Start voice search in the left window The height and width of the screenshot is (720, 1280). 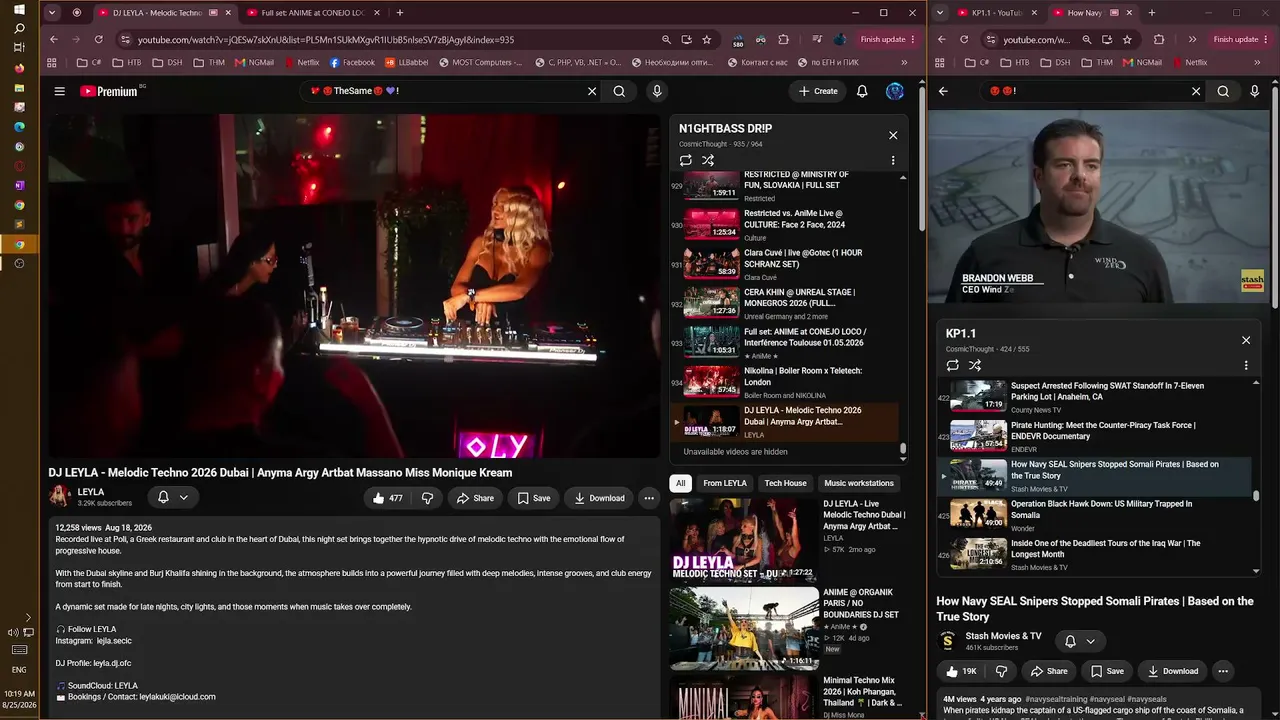click(x=657, y=91)
